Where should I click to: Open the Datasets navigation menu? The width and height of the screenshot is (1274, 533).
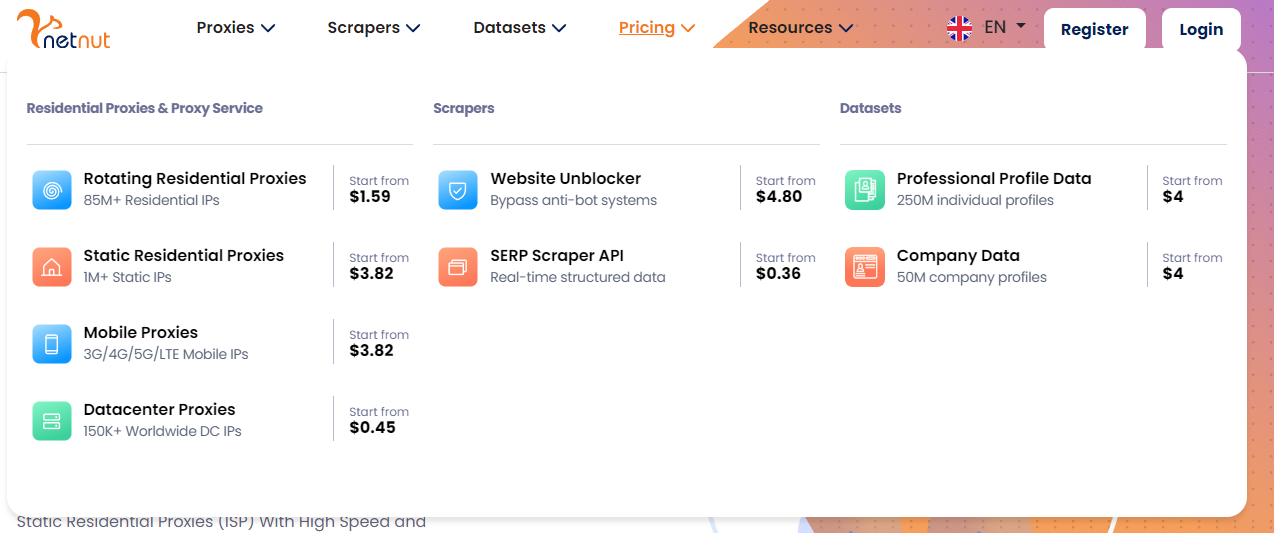[520, 28]
